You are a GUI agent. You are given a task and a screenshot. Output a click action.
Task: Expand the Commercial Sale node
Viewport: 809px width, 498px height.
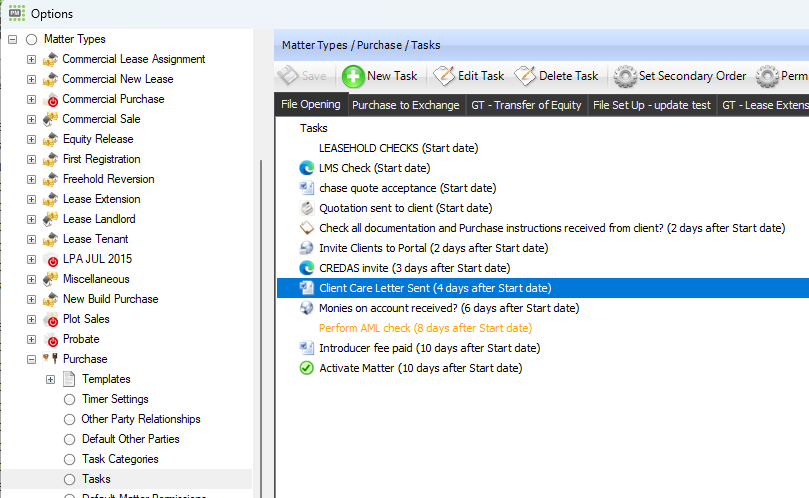(x=31, y=120)
